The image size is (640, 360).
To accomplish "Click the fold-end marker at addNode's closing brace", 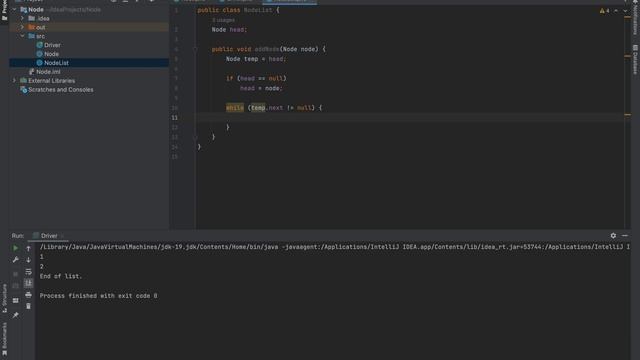I will coord(195,137).
